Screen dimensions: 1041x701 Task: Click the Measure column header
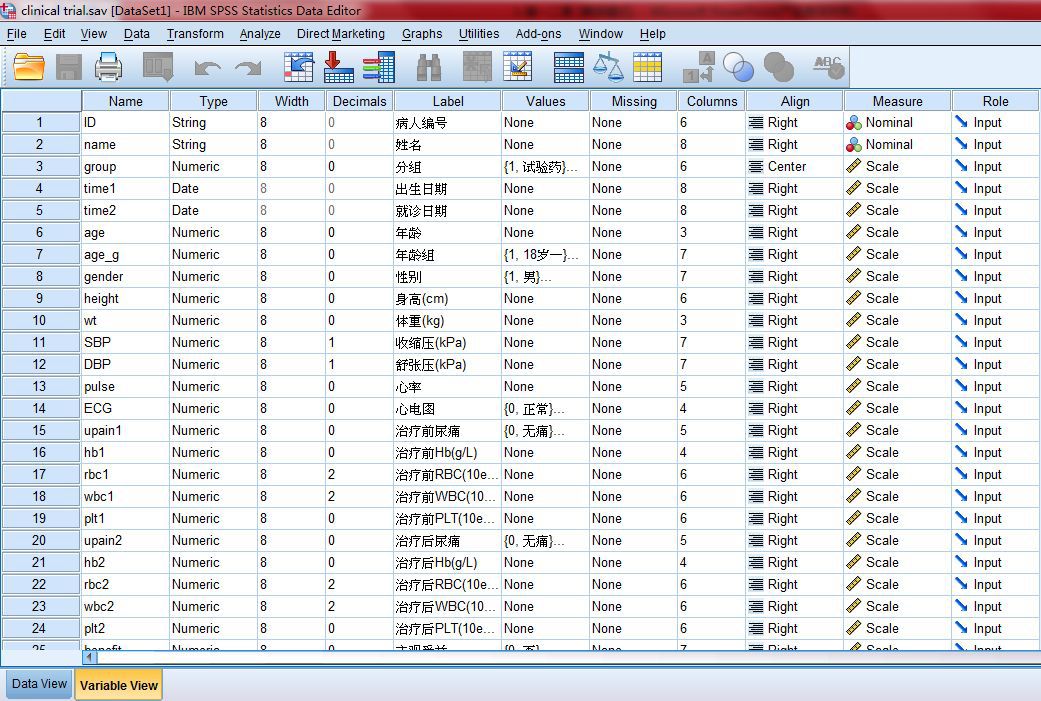(898, 101)
